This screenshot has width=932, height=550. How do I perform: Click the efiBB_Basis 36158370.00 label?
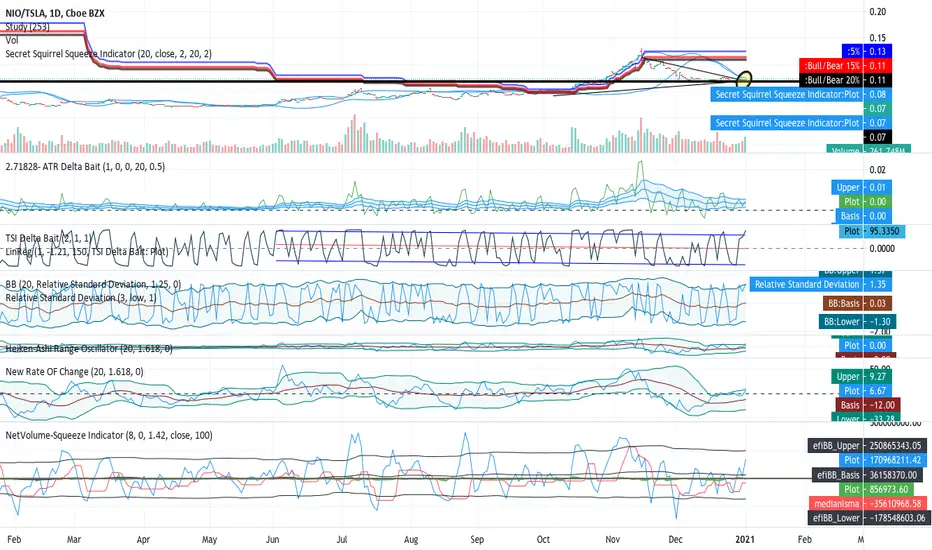(868, 475)
